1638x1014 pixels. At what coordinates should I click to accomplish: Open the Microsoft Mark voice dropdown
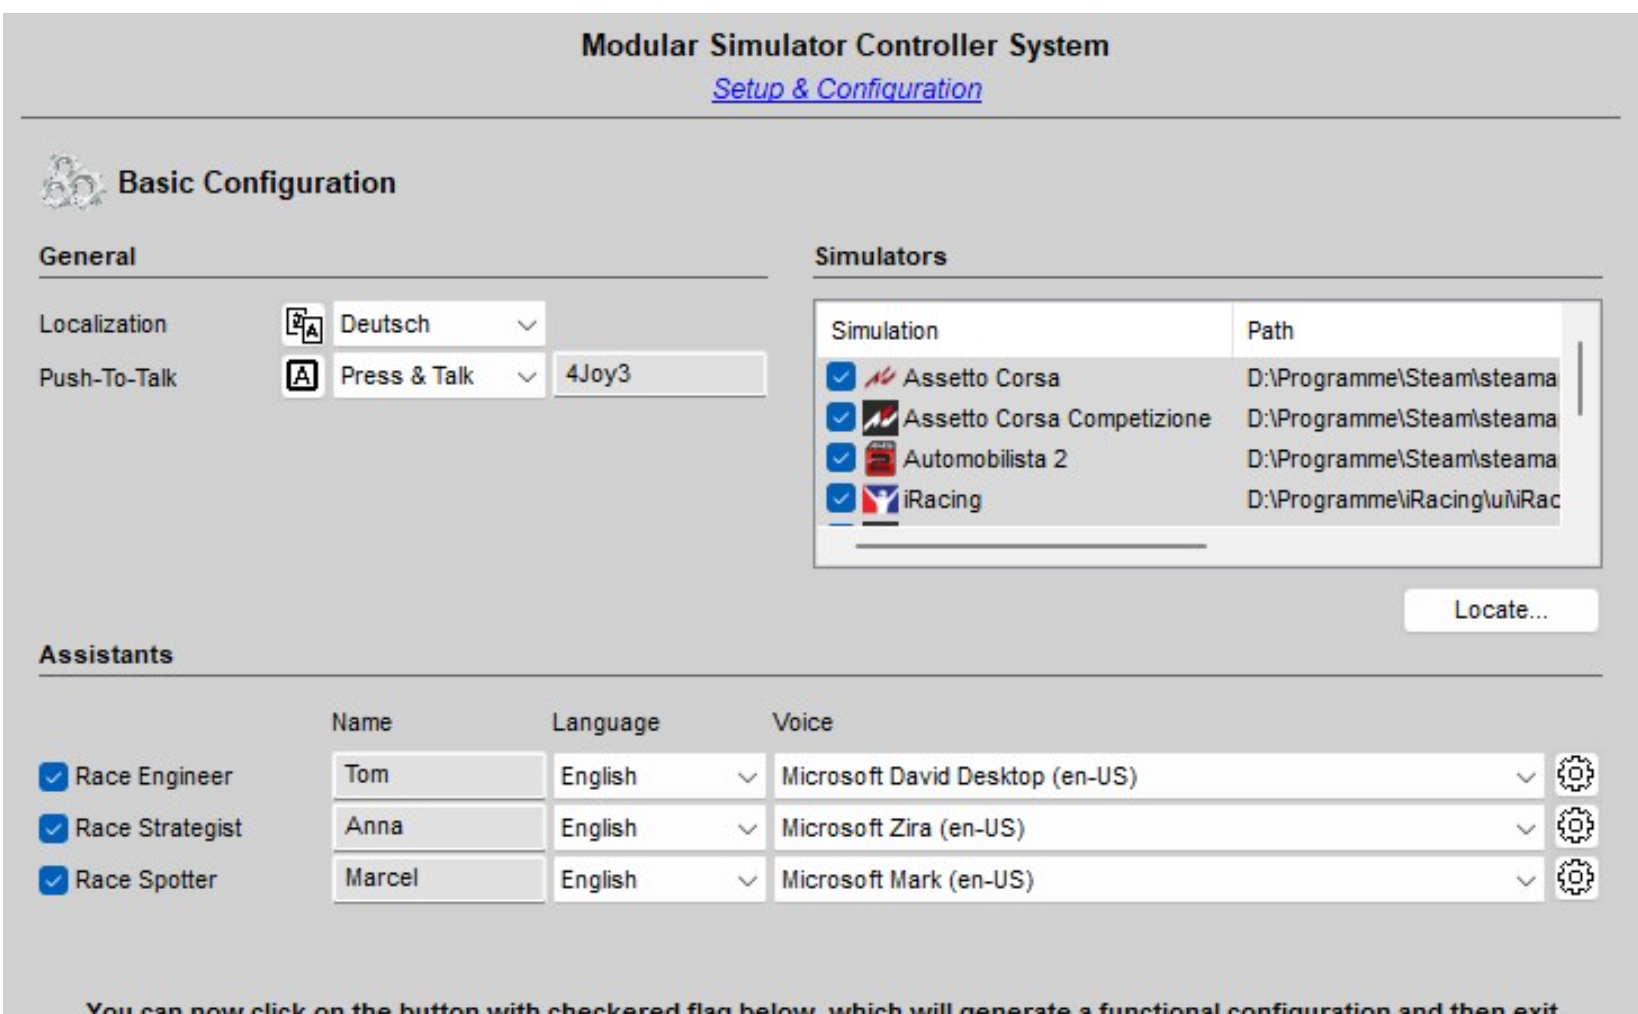coord(1159,881)
